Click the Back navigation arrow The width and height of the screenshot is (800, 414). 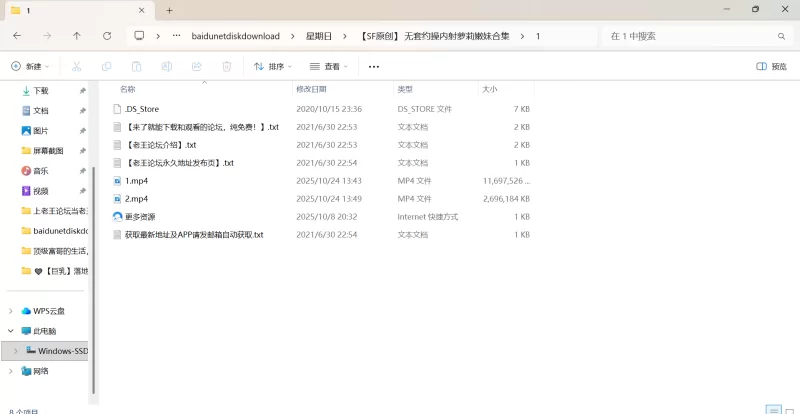[17, 35]
